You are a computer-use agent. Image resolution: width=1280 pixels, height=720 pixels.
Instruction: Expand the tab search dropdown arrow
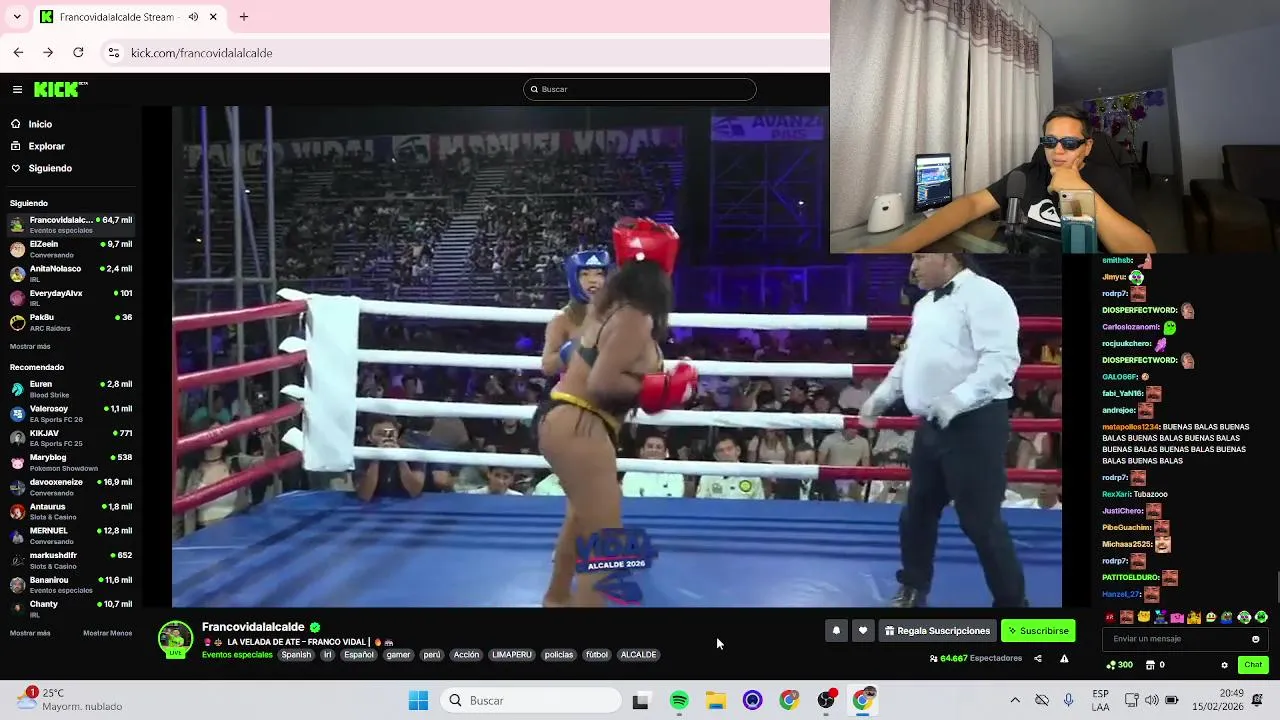click(x=17, y=17)
